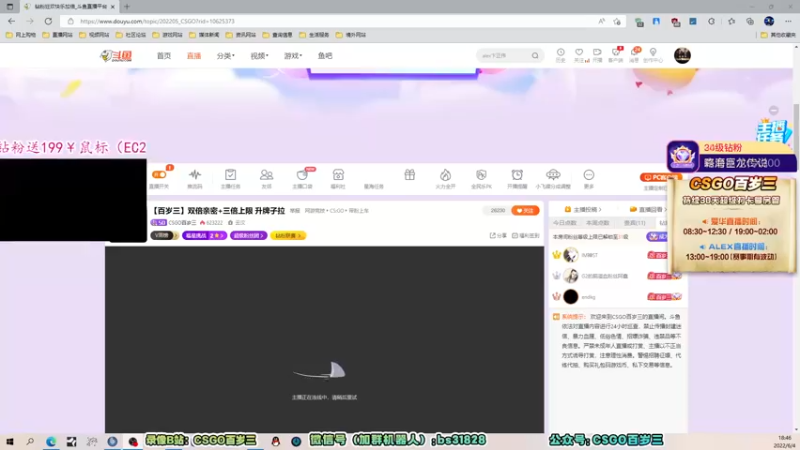This screenshot has width=800, height=450.
Task: Open the broadcast camera icon in header
Action: pos(597,53)
